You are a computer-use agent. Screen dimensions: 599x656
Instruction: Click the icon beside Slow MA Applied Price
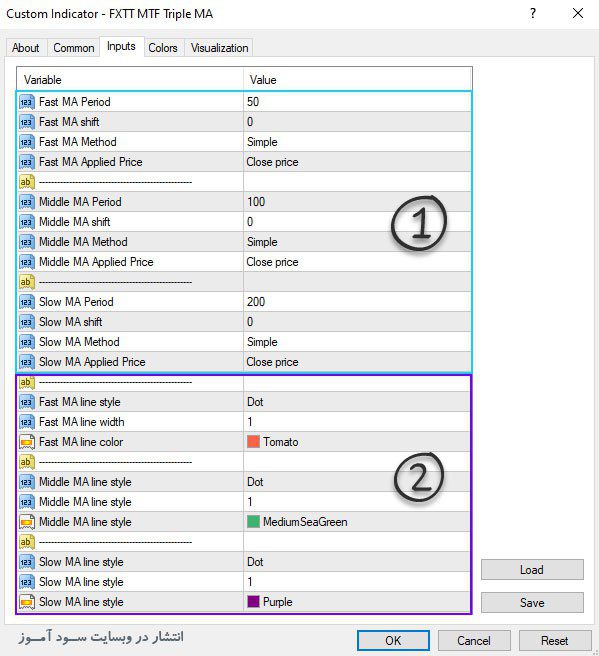[26, 362]
